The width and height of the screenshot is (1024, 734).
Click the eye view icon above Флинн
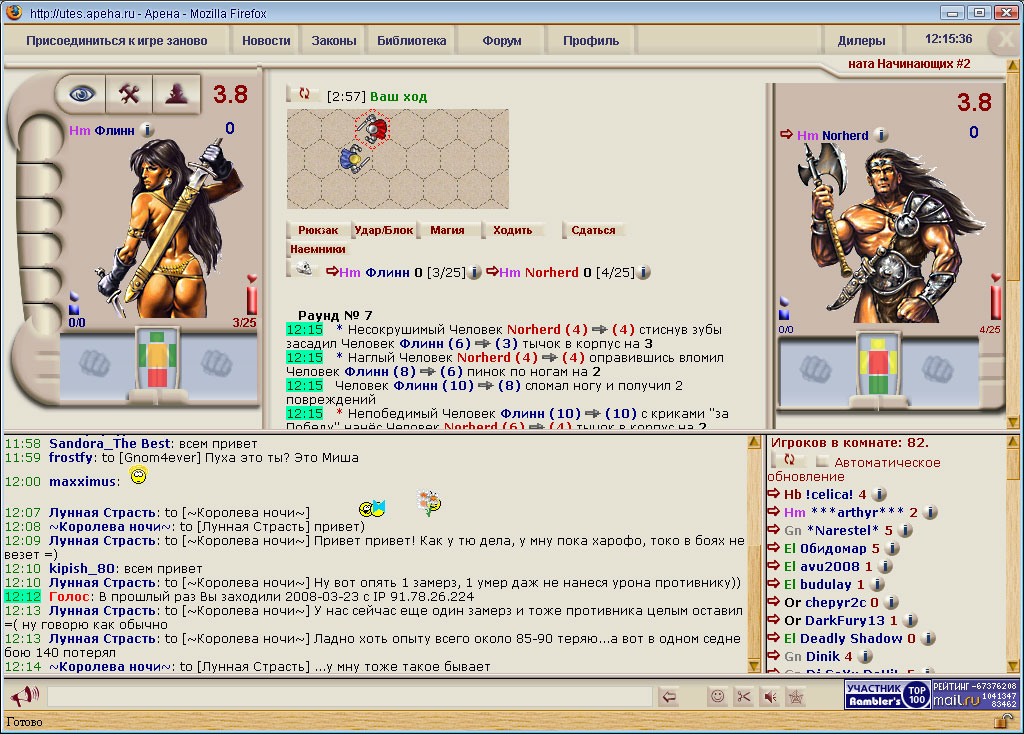(82, 95)
